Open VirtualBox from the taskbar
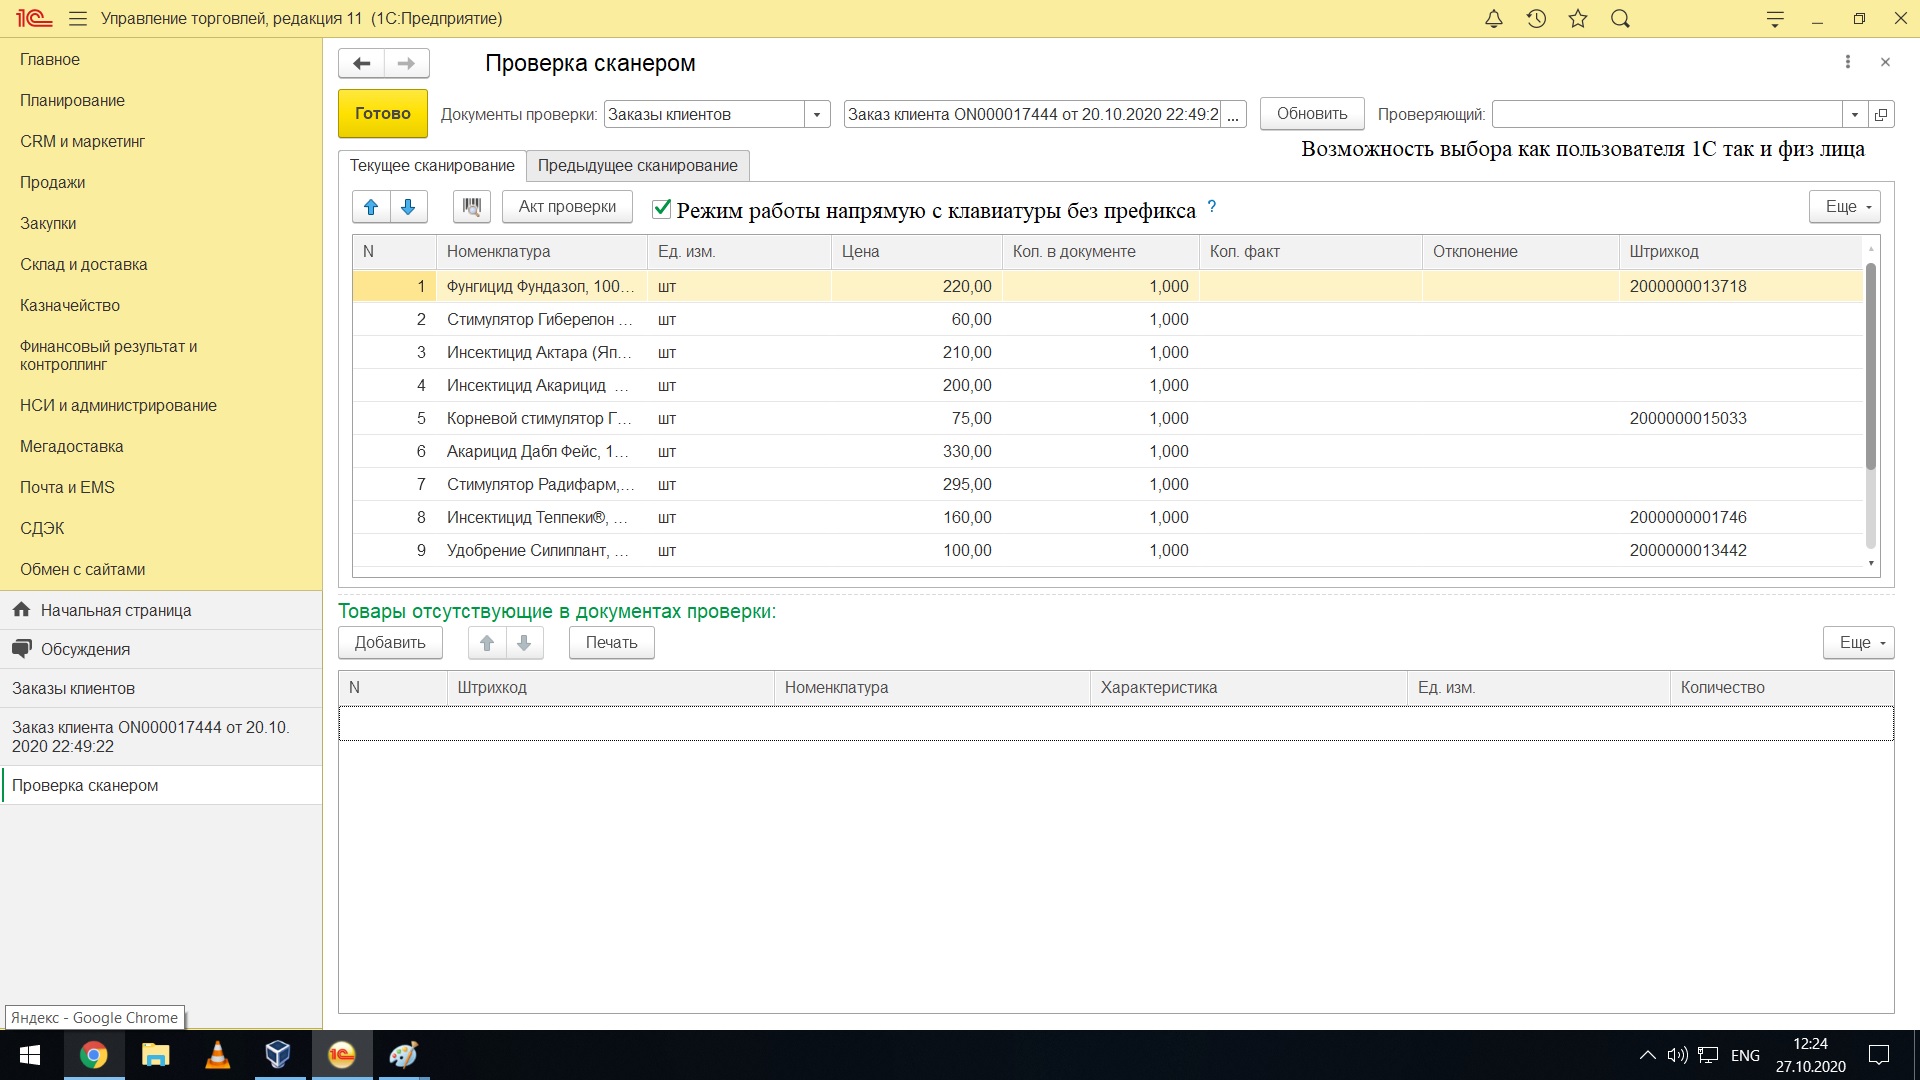1920x1080 pixels. [278, 1055]
